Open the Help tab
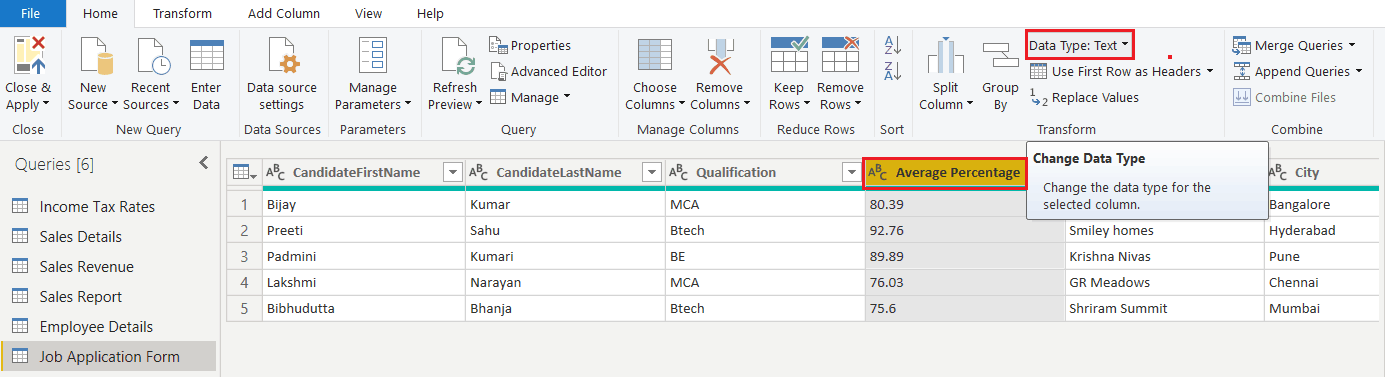This screenshot has width=1385, height=377. (430, 13)
